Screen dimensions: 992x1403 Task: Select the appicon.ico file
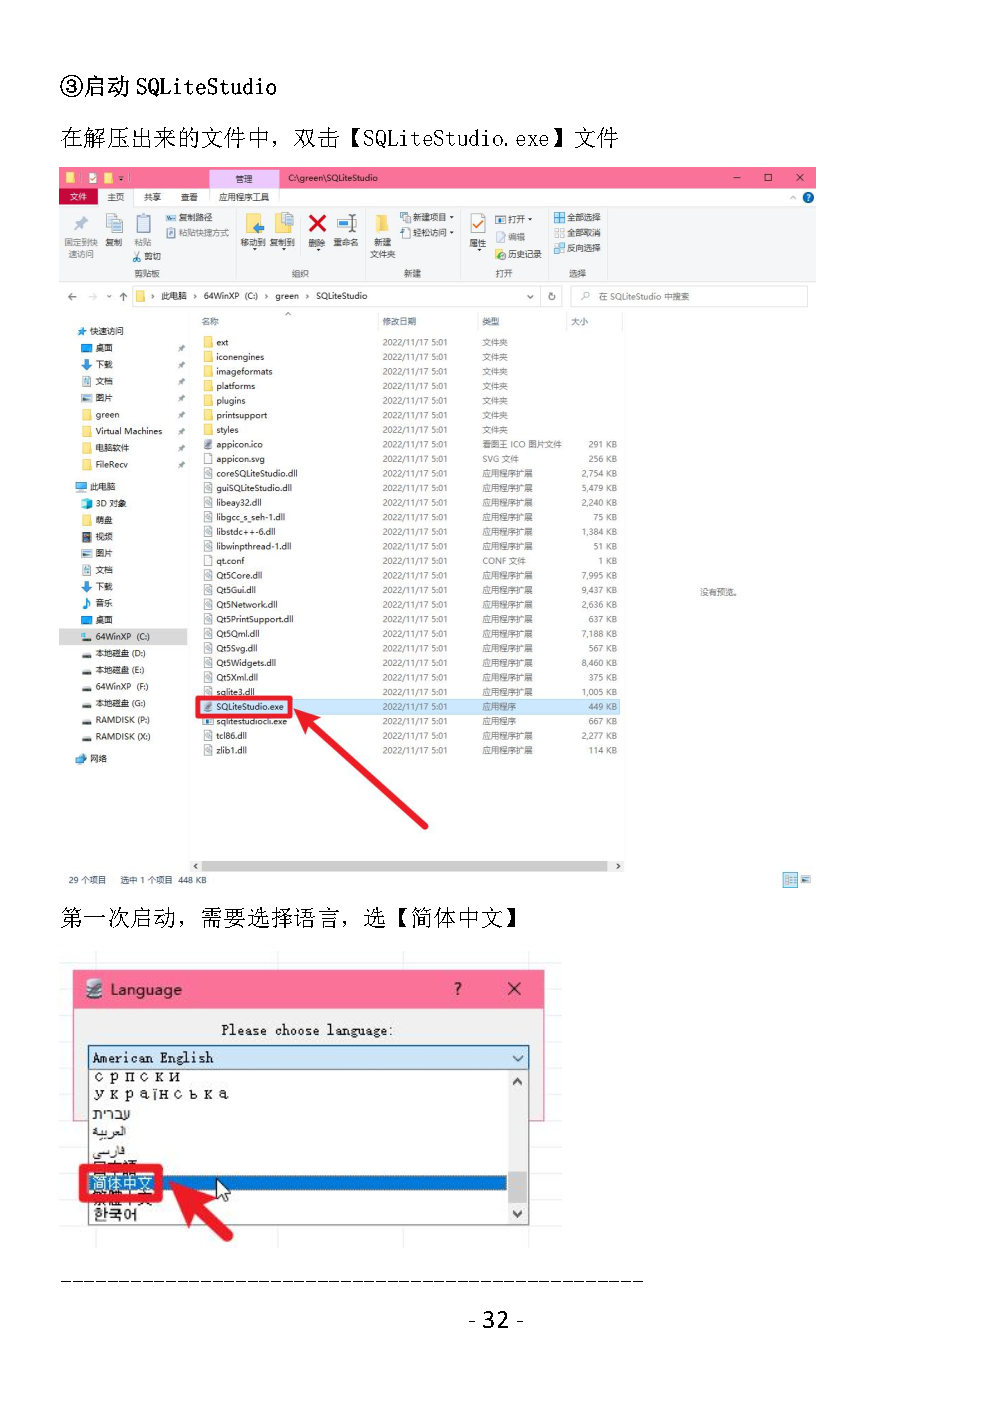coord(239,445)
